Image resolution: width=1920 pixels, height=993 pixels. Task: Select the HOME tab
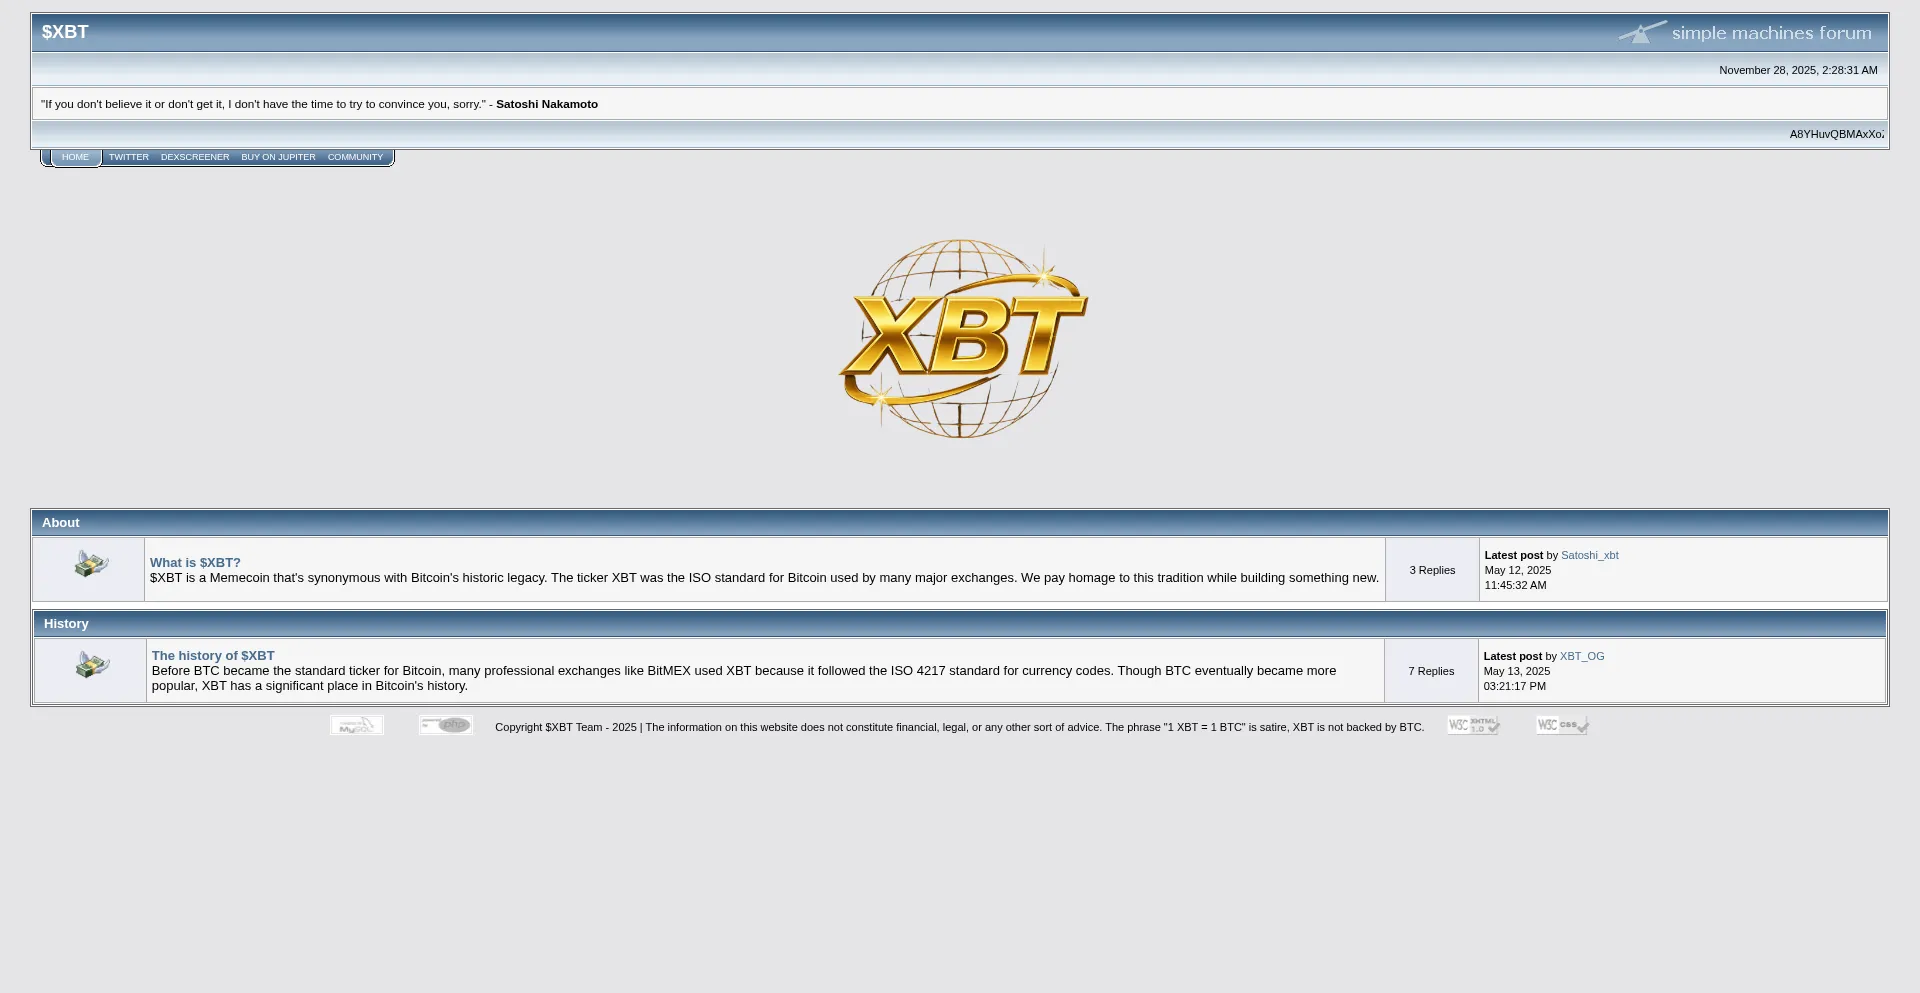tap(75, 158)
